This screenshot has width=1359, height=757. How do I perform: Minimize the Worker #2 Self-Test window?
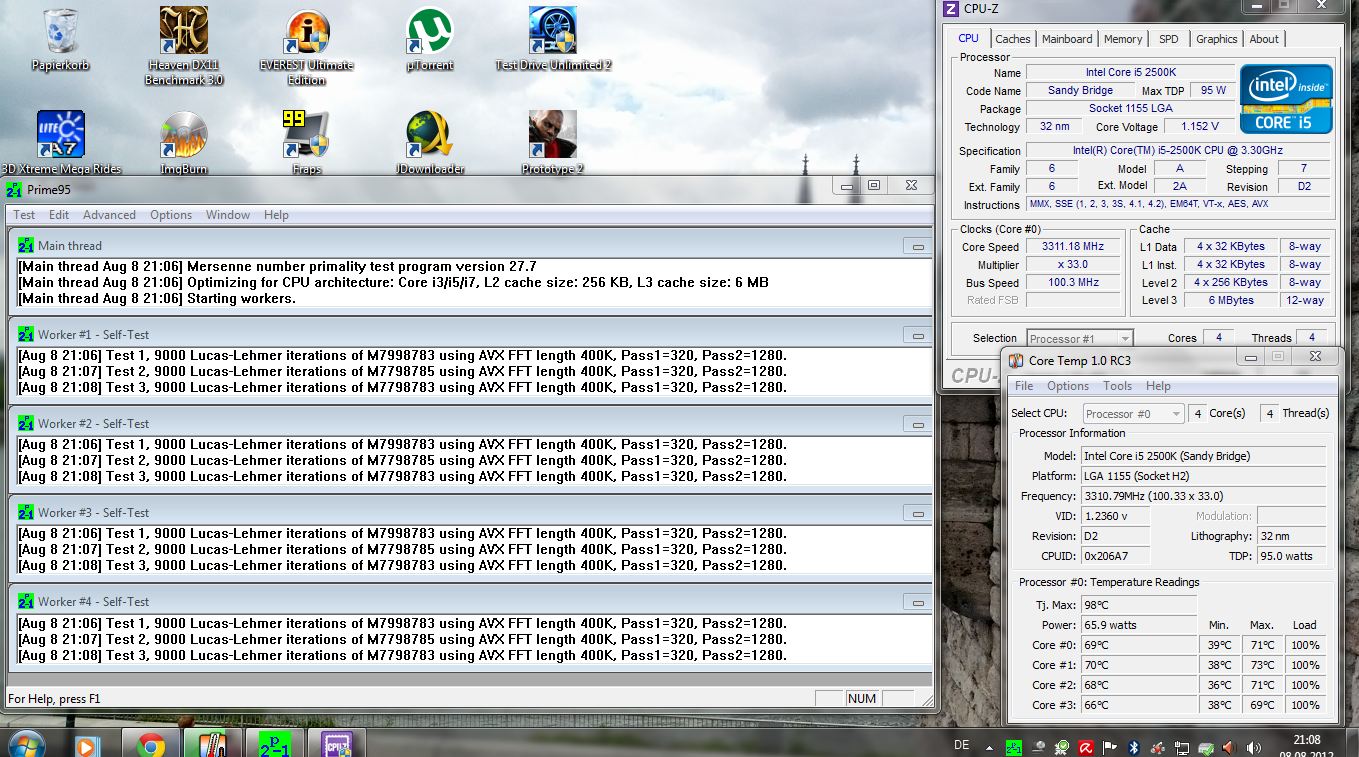[916, 423]
